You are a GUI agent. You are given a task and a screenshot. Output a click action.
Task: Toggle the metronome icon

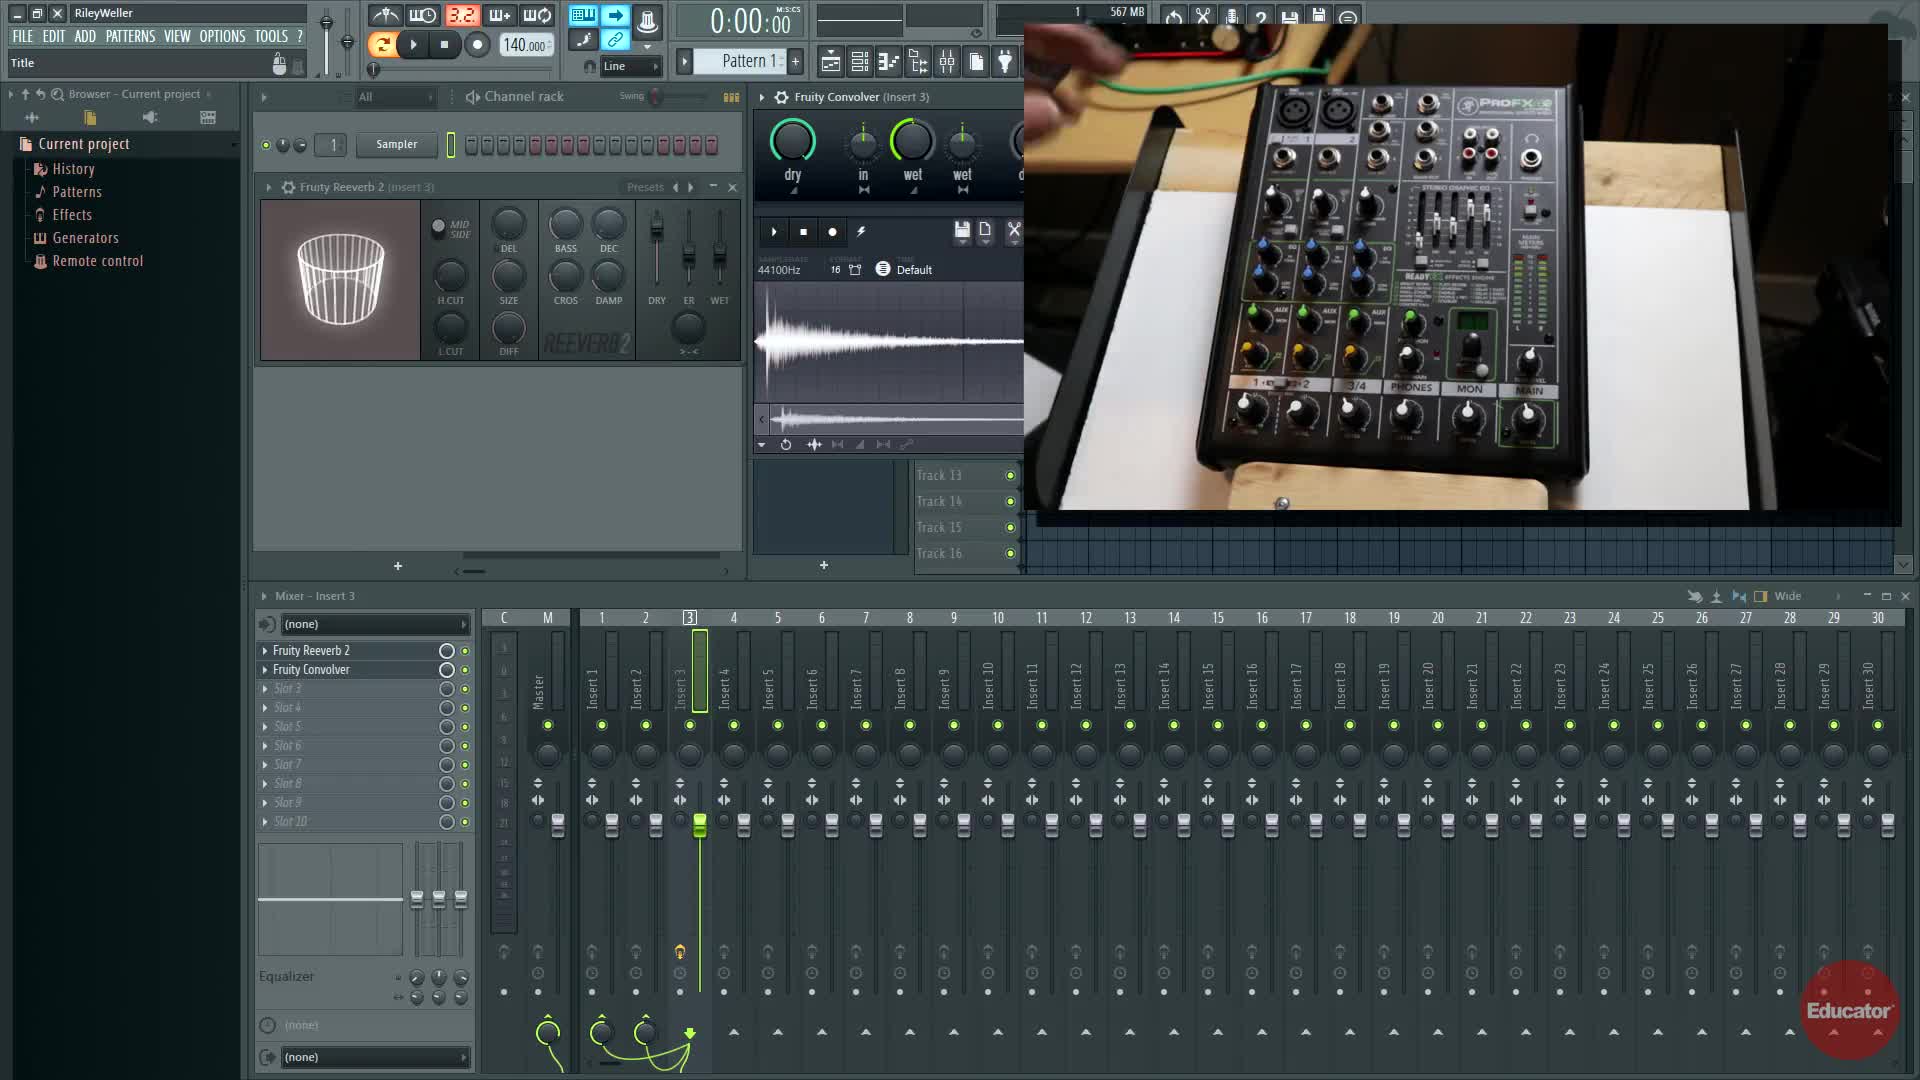pyautogui.click(x=385, y=15)
